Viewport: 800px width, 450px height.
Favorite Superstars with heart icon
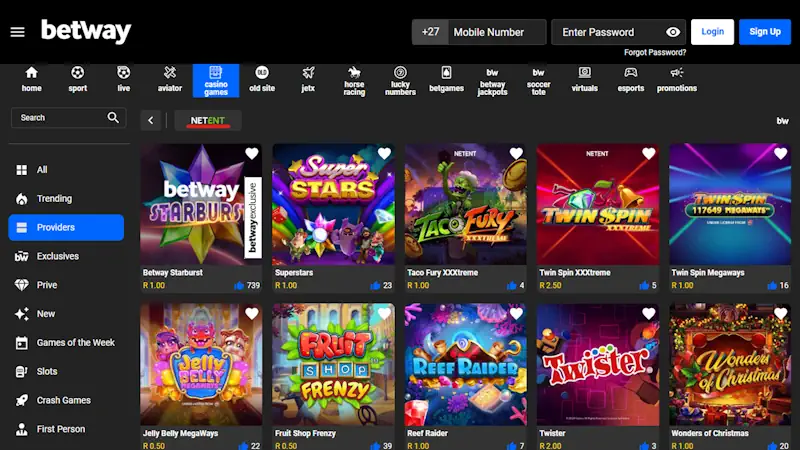[384, 154]
